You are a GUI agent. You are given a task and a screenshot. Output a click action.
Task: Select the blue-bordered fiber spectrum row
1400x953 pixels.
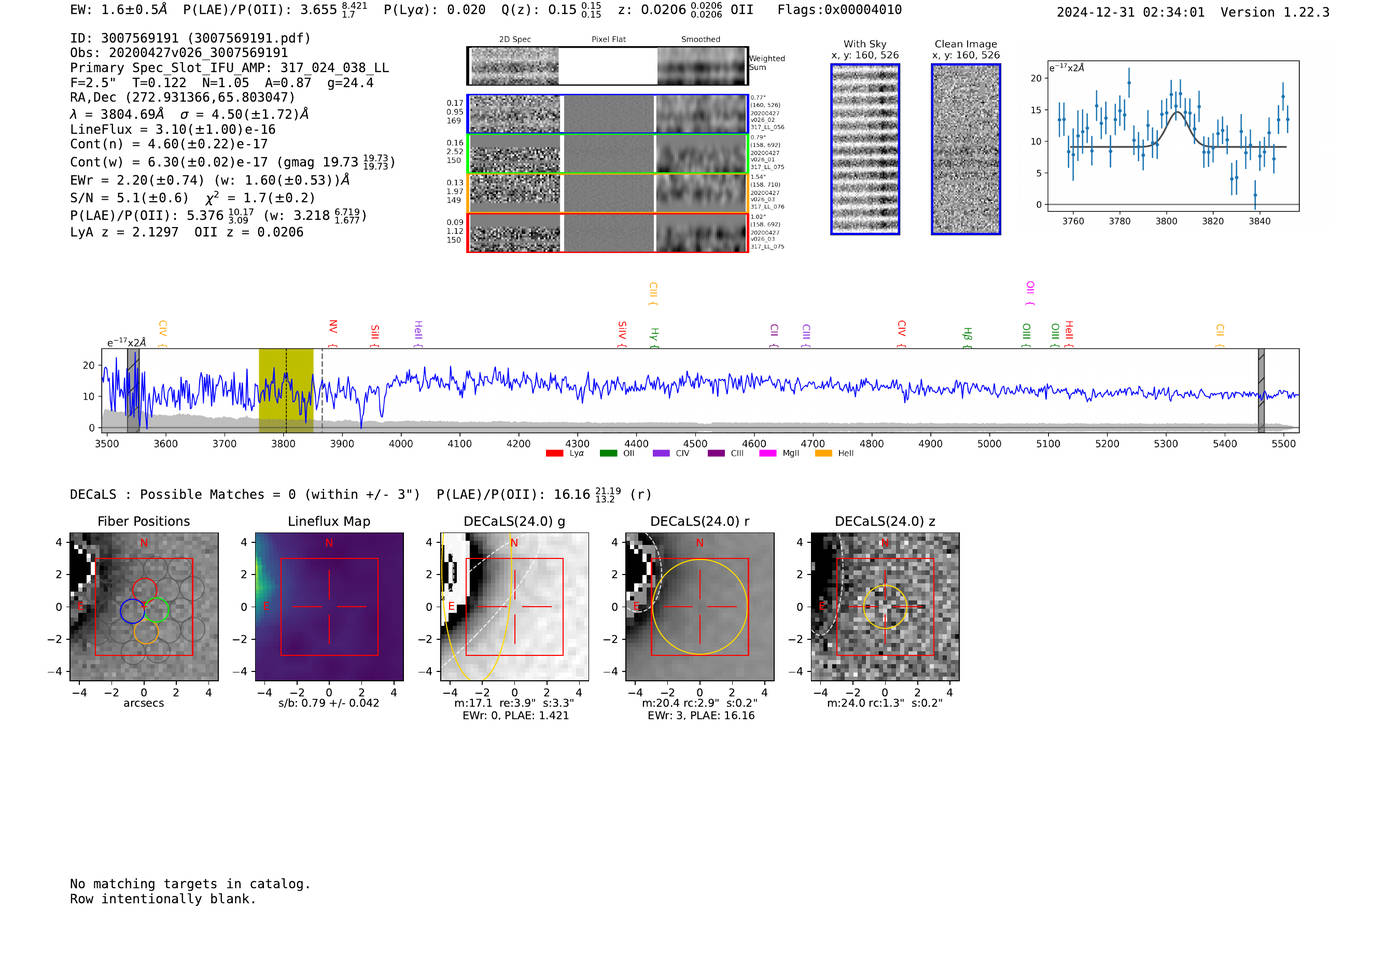tap(607, 114)
